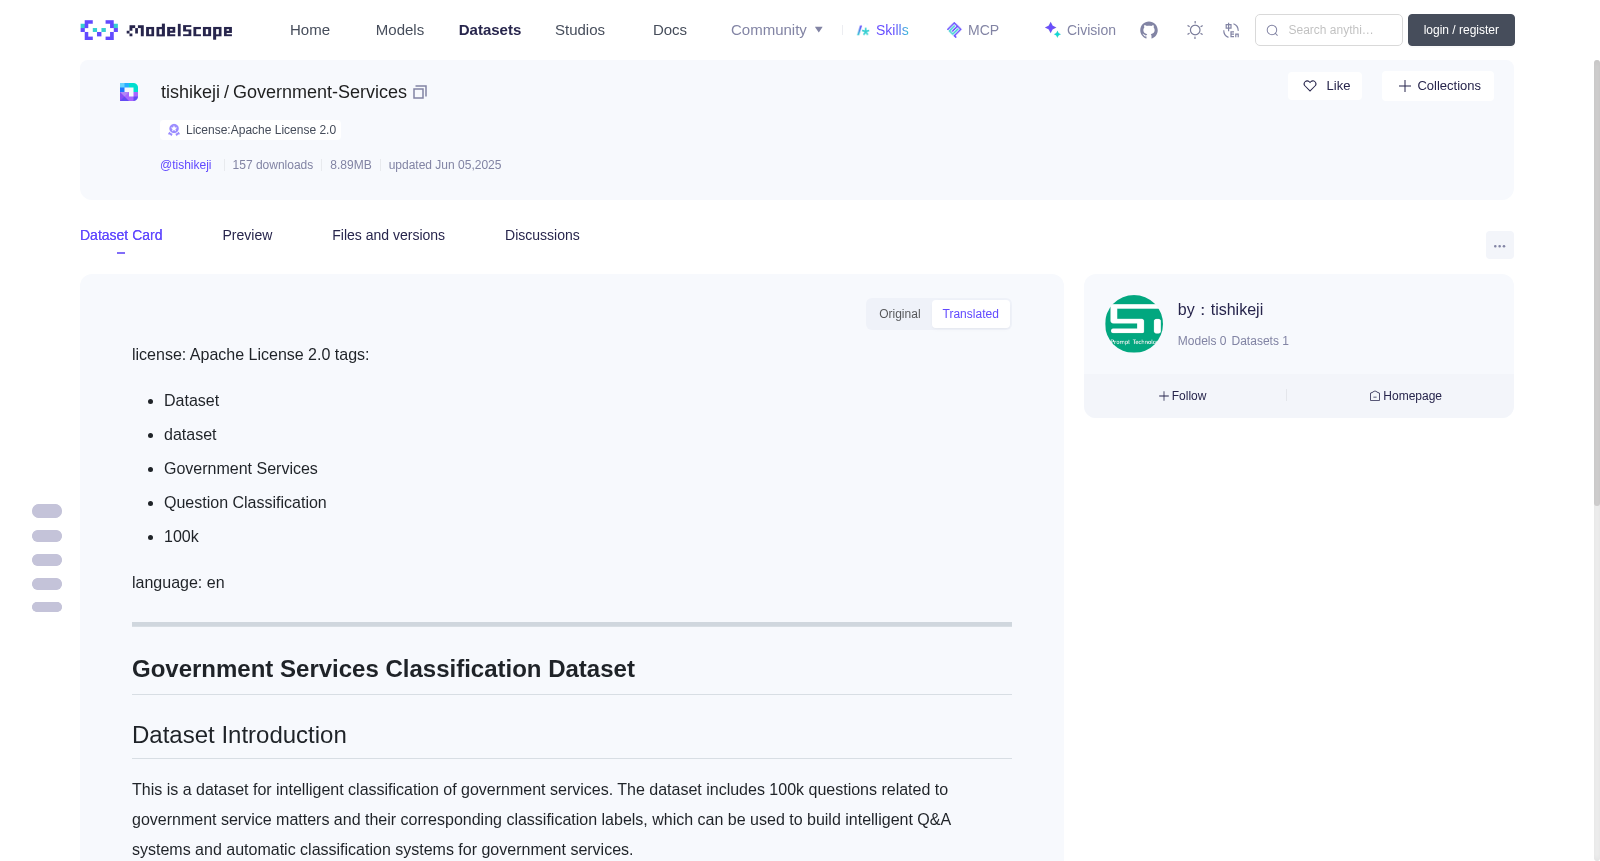Click the by: tishikeji author name
Screen dimensions: 1600x861
coord(1220,310)
